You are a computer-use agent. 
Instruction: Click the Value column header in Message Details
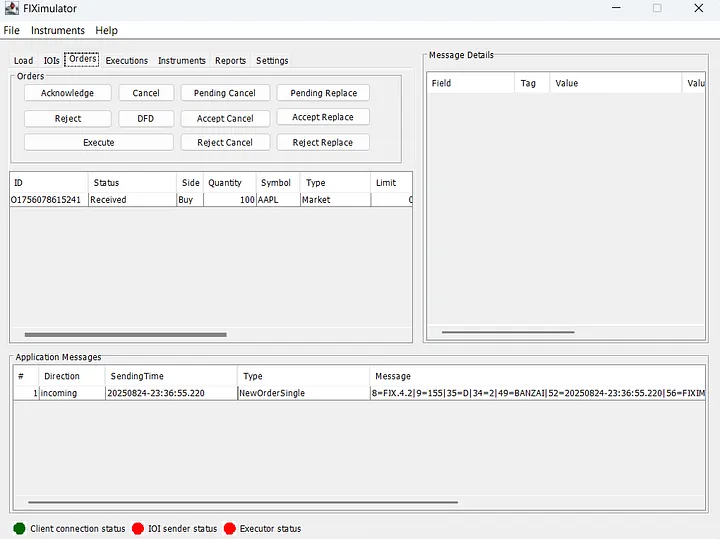coord(615,83)
